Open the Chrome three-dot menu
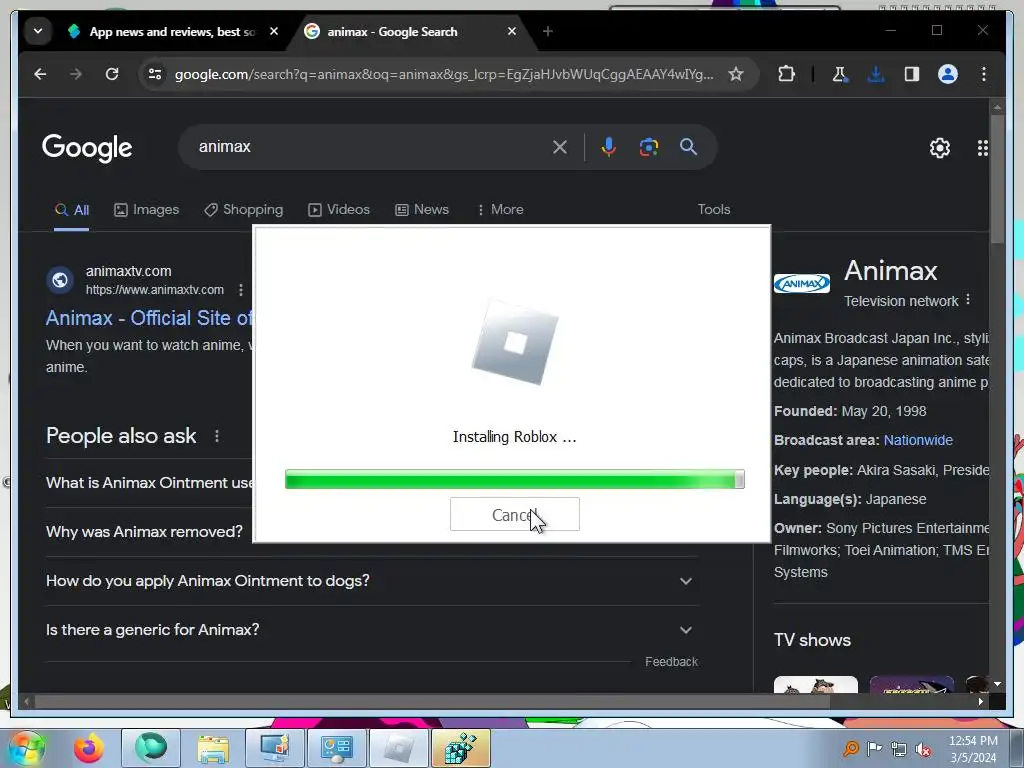This screenshot has width=1024, height=768. pyautogui.click(x=984, y=74)
